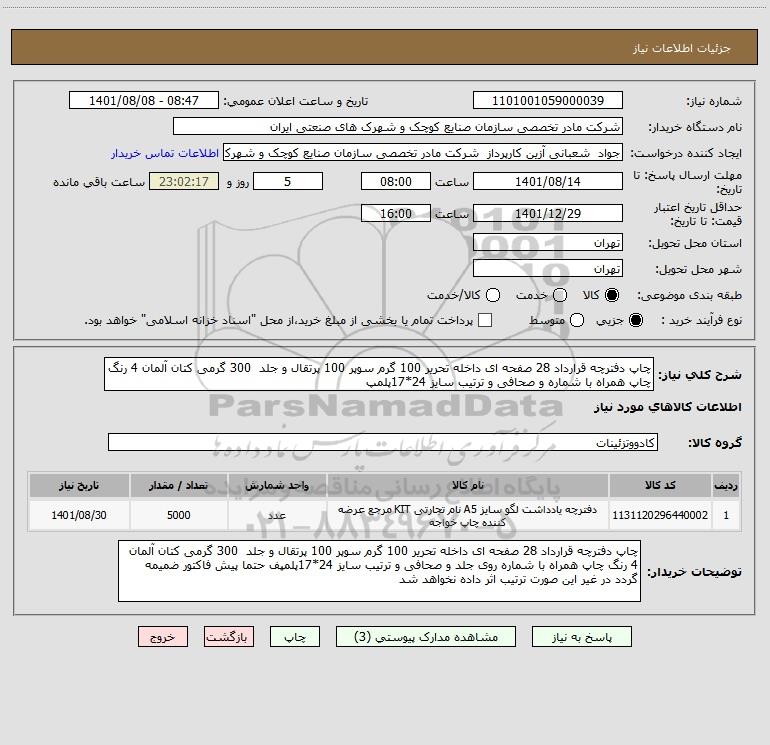Click the بازگشت back button

pyautogui.click(x=229, y=636)
